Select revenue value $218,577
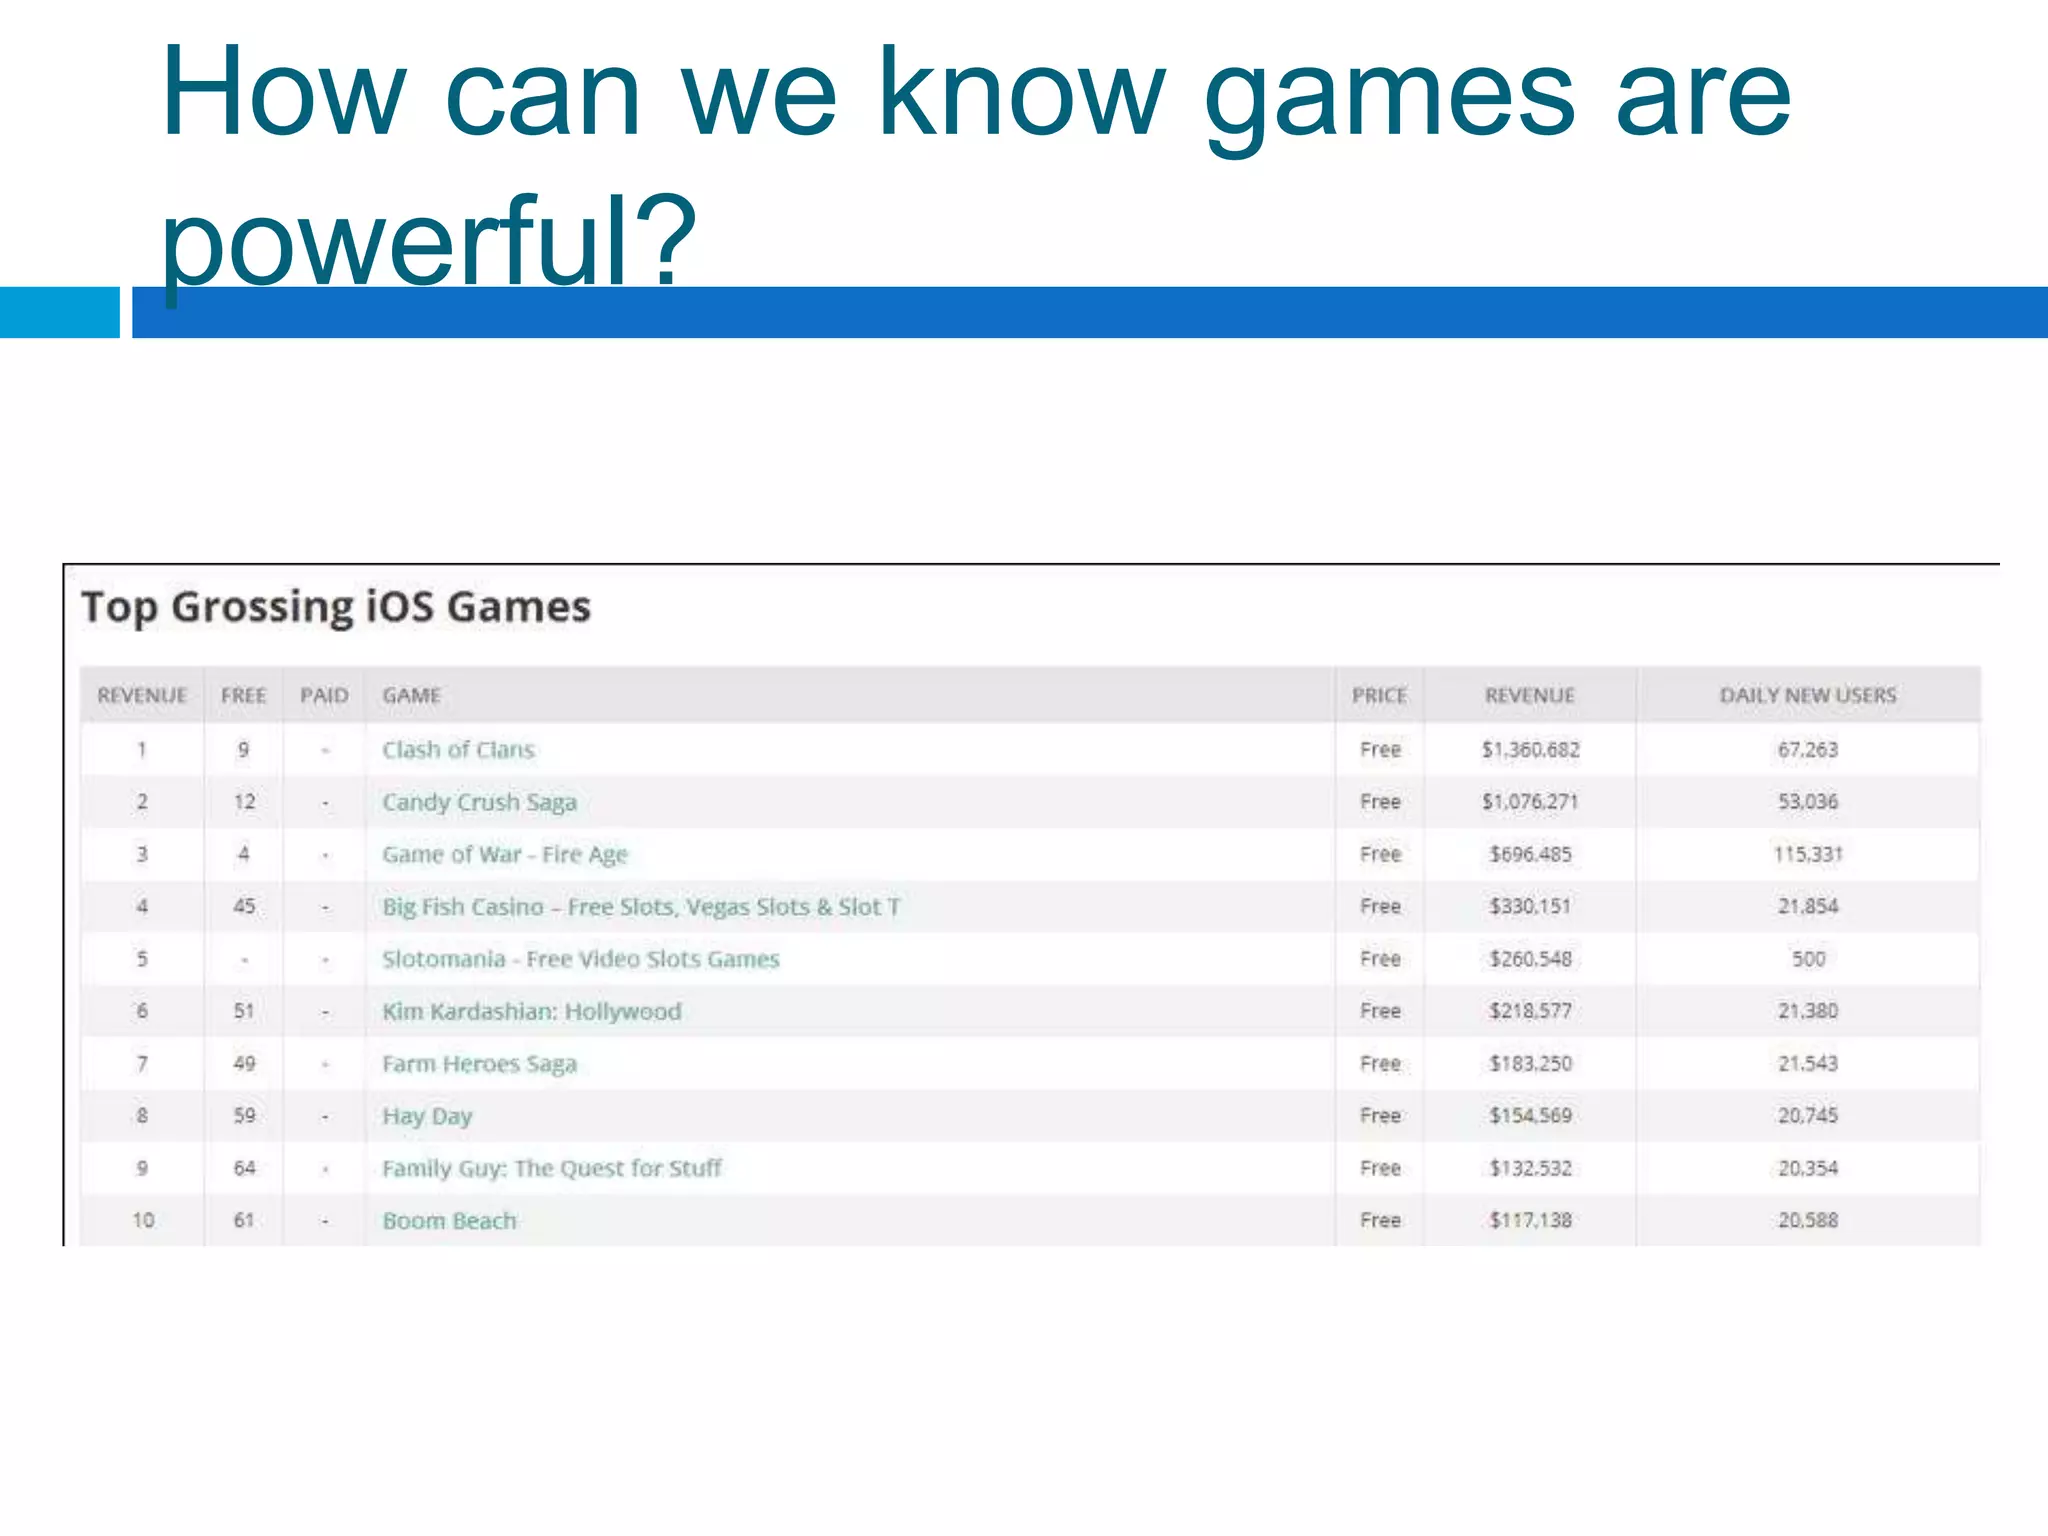Image resolution: width=2048 pixels, height=1536 pixels. [1531, 1011]
